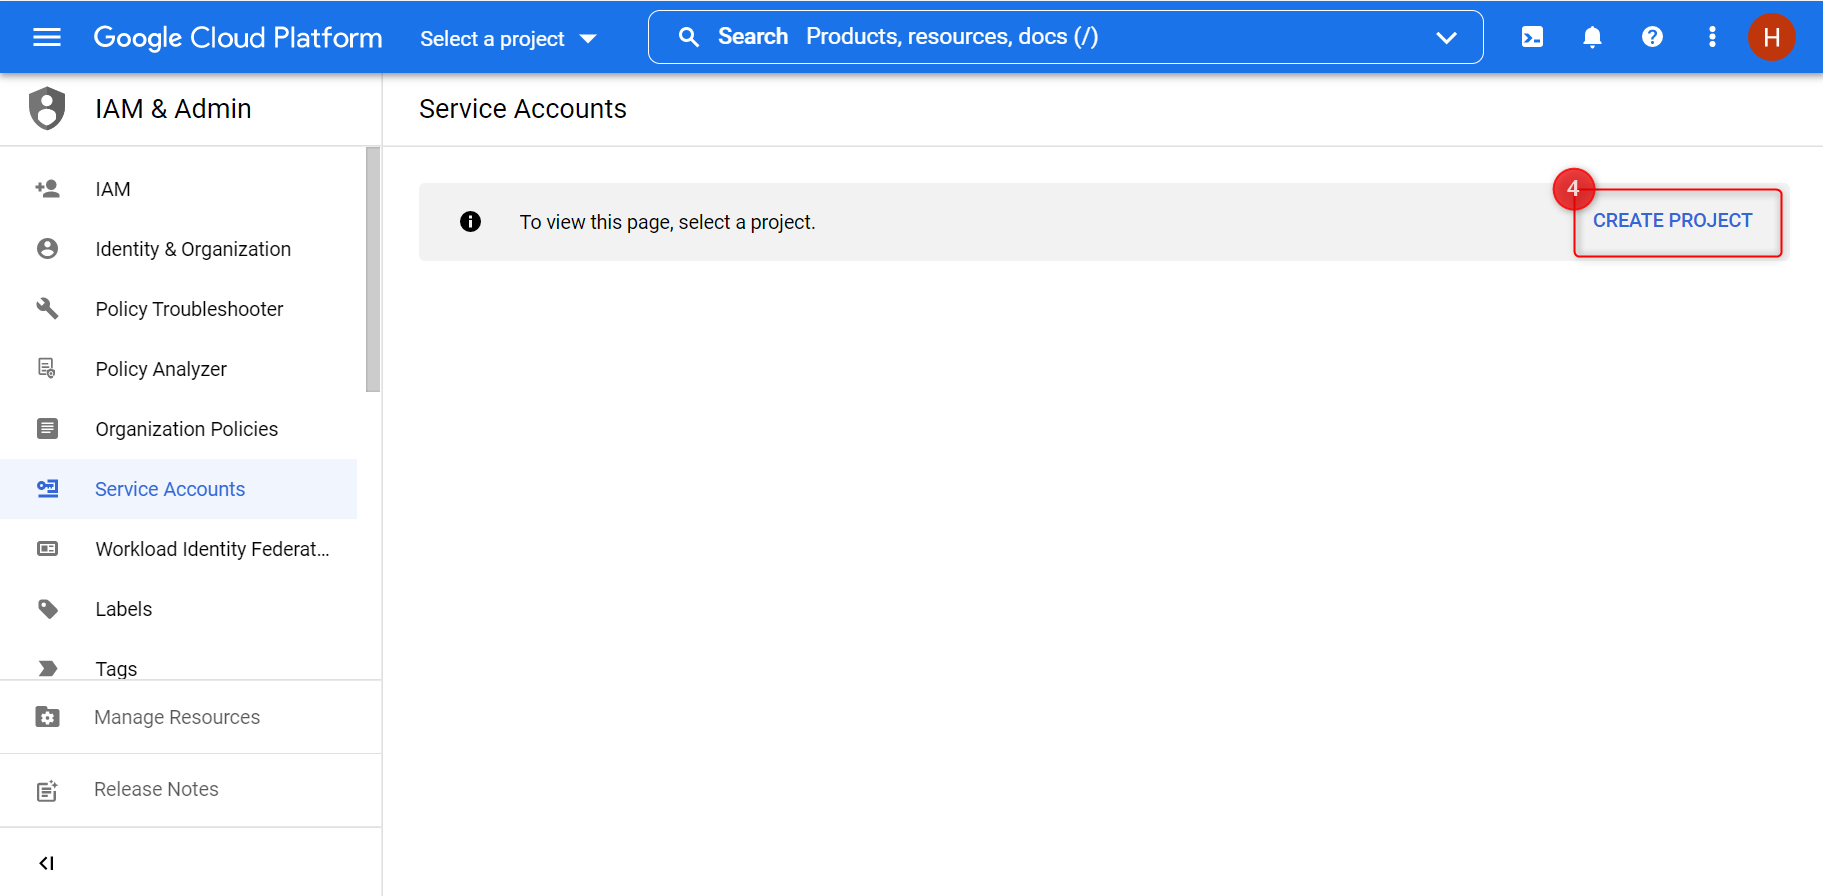Click the 'To view this page, select a project.' text

pos(667,222)
